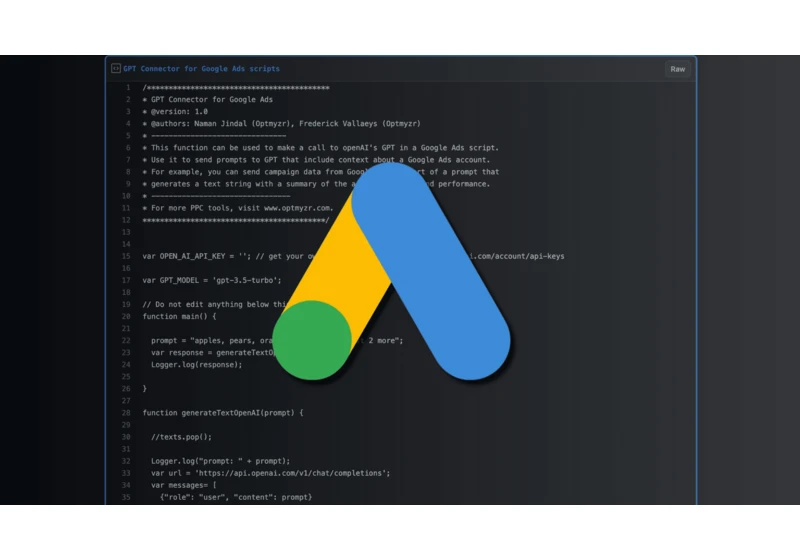Click the 'Logger.log(response);' line
800x560 pixels.
pos(196,365)
